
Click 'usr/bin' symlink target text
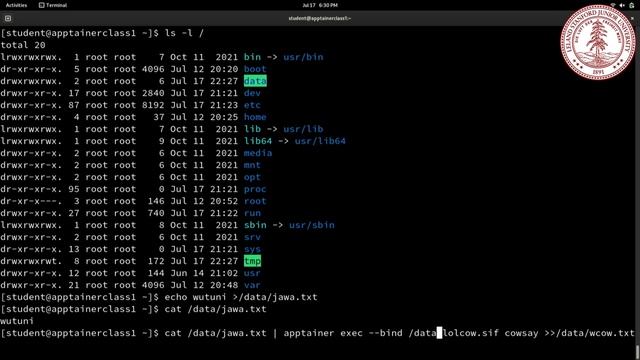point(303,57)
